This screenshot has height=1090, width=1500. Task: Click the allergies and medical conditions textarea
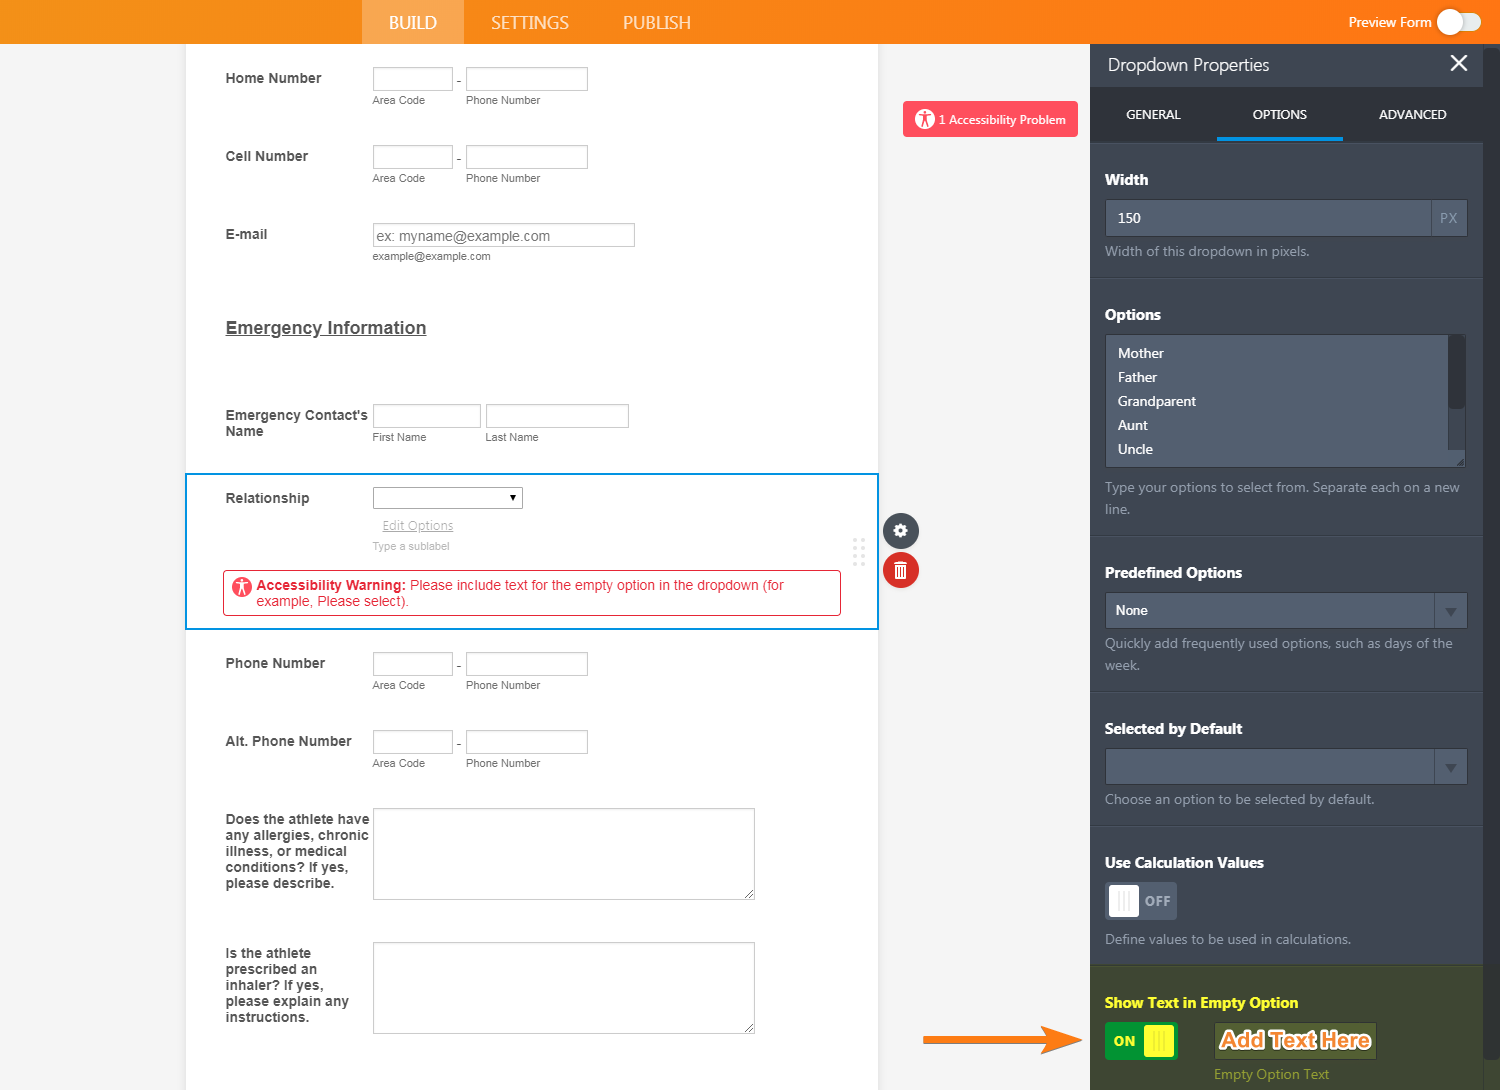[563, 854]
